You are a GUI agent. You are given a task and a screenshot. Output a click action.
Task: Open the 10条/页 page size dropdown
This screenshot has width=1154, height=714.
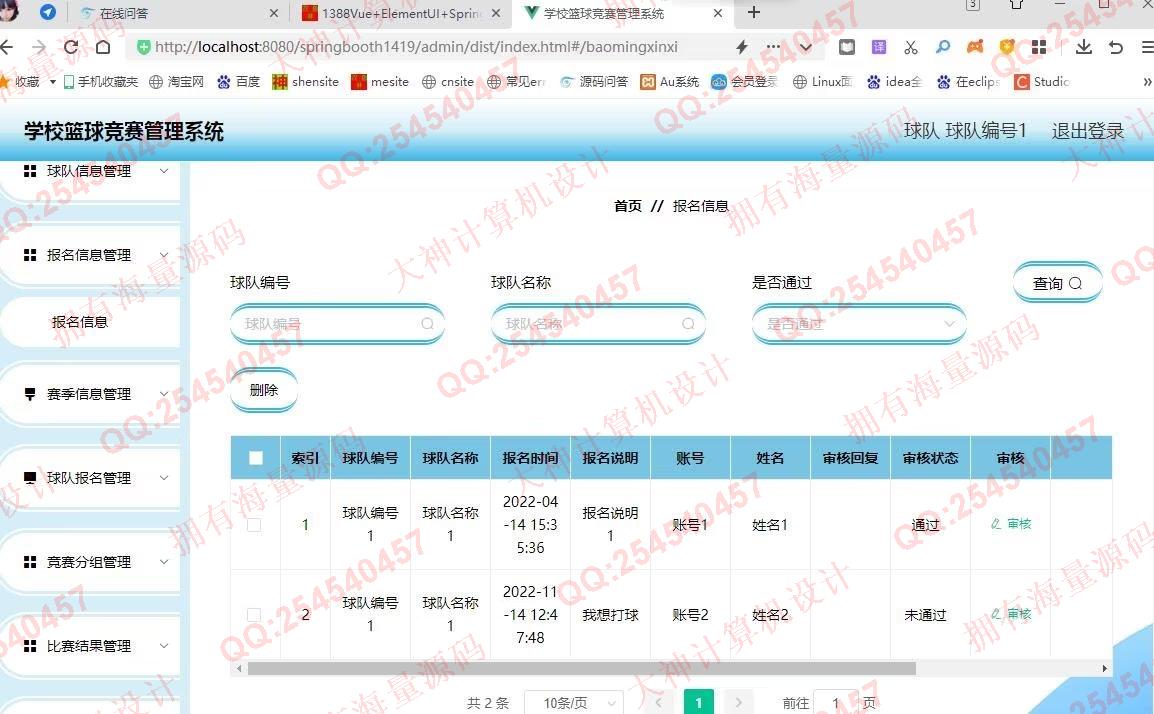click(x=574, y=703)
